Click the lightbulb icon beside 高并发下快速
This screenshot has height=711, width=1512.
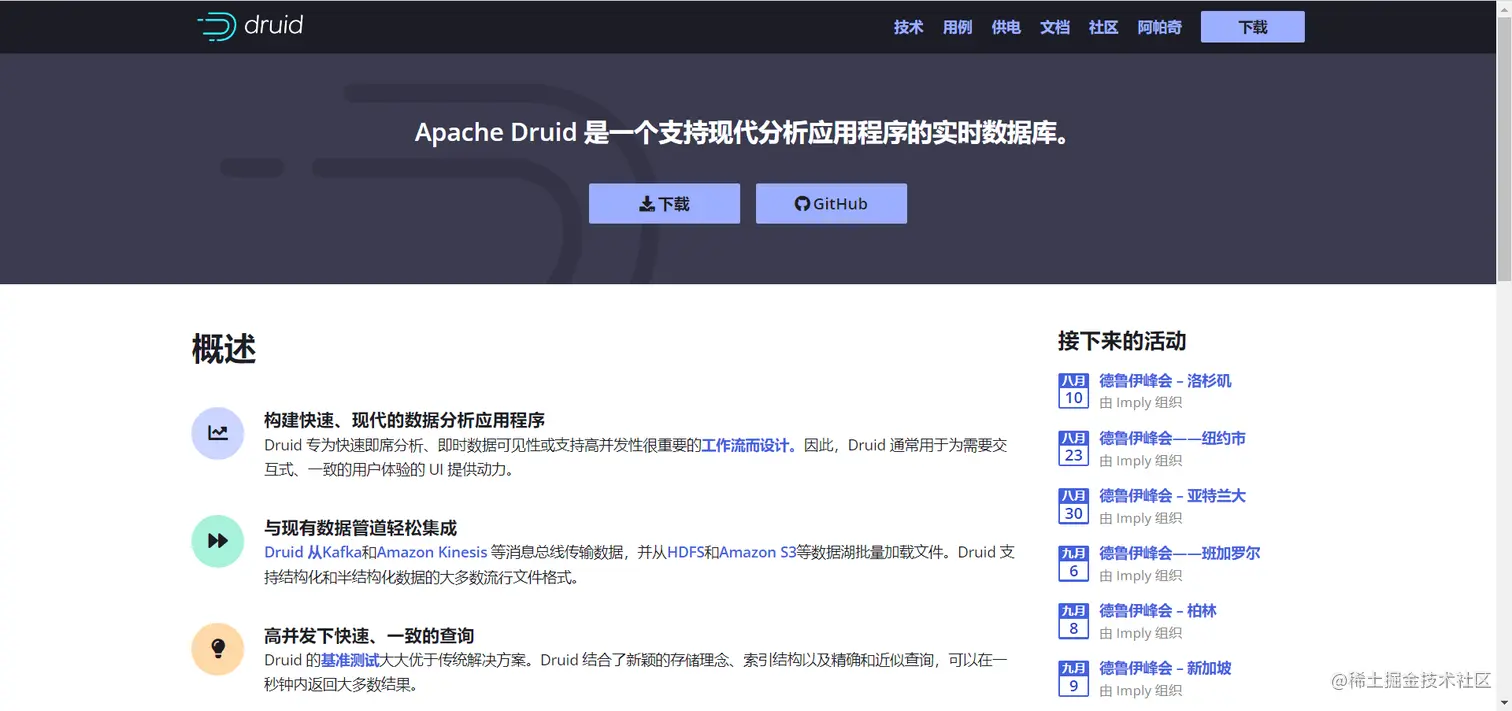(x=218, y=648)
